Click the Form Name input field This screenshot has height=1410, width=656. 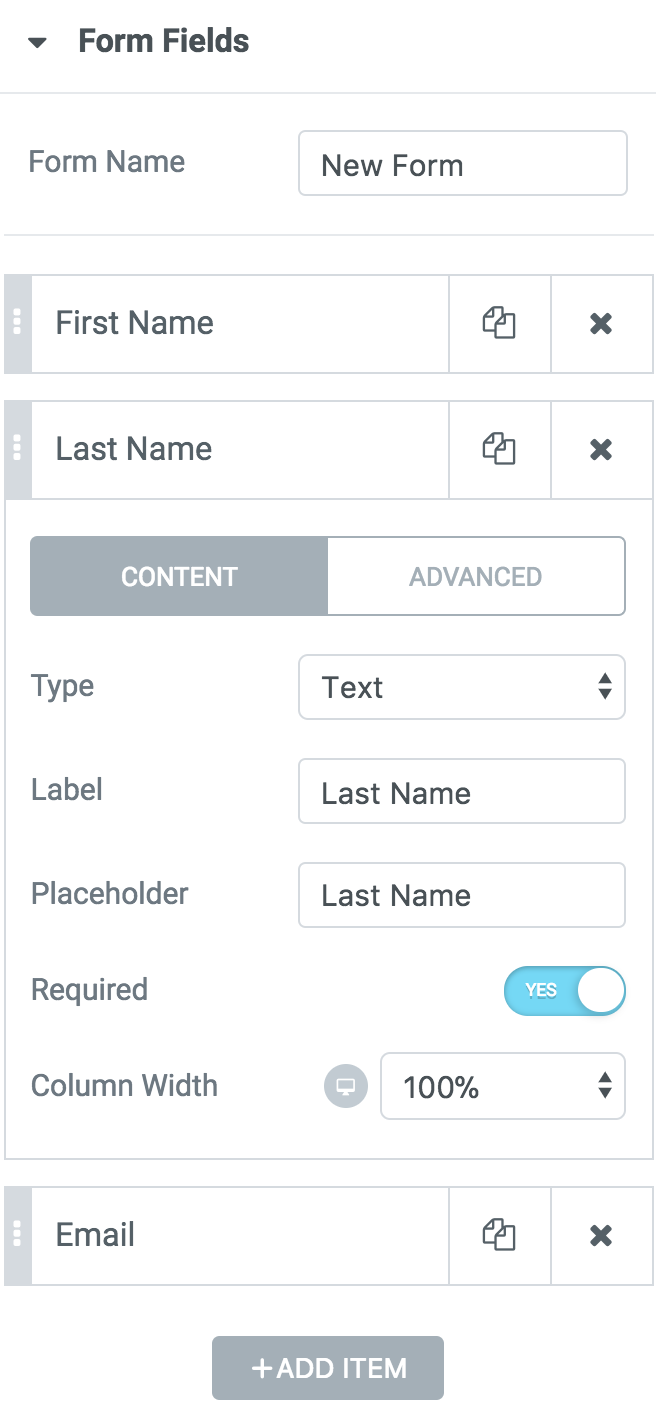pos(462,164)
